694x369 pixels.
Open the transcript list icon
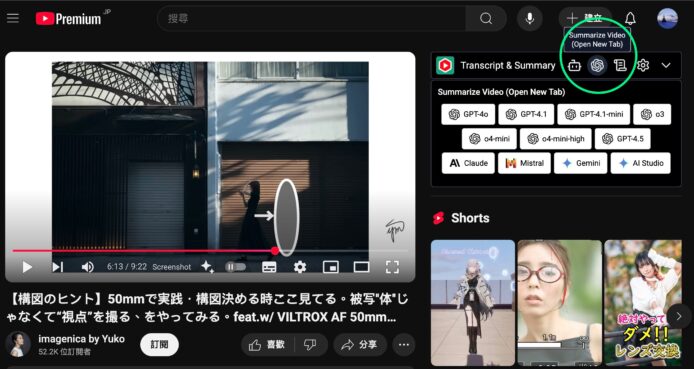(x=620, y=65)
